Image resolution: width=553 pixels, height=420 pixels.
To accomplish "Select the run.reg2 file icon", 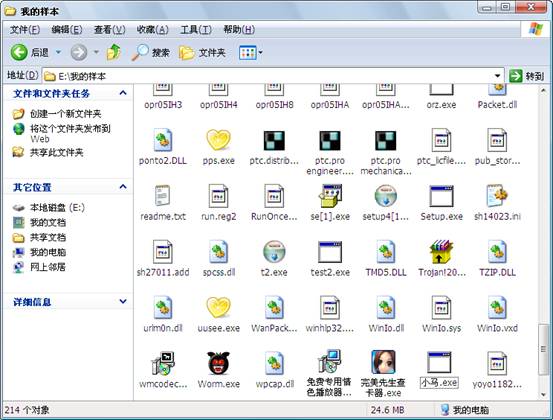I will pyautogui.click(x=218, y=196).
